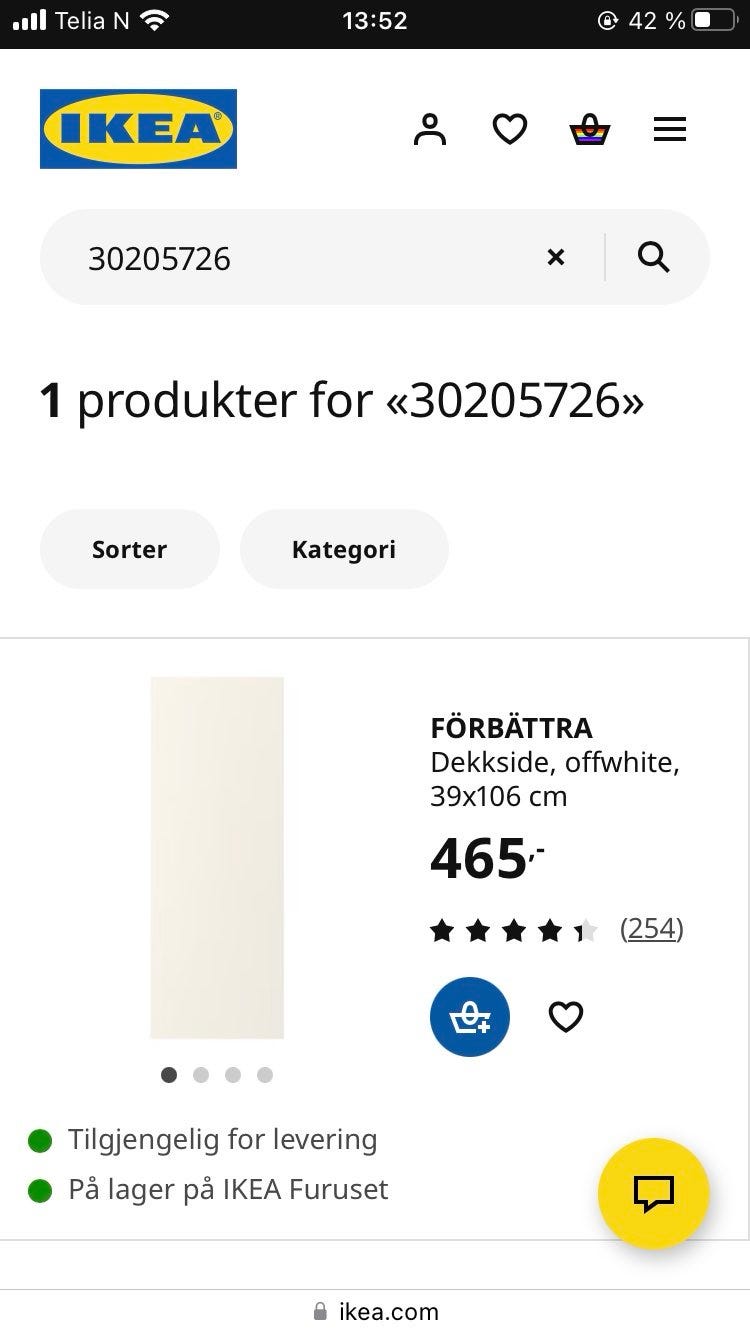Screen dimensions: 750x1334
Task: Open the offwhite cover panel product image
Action: [217, 858]
